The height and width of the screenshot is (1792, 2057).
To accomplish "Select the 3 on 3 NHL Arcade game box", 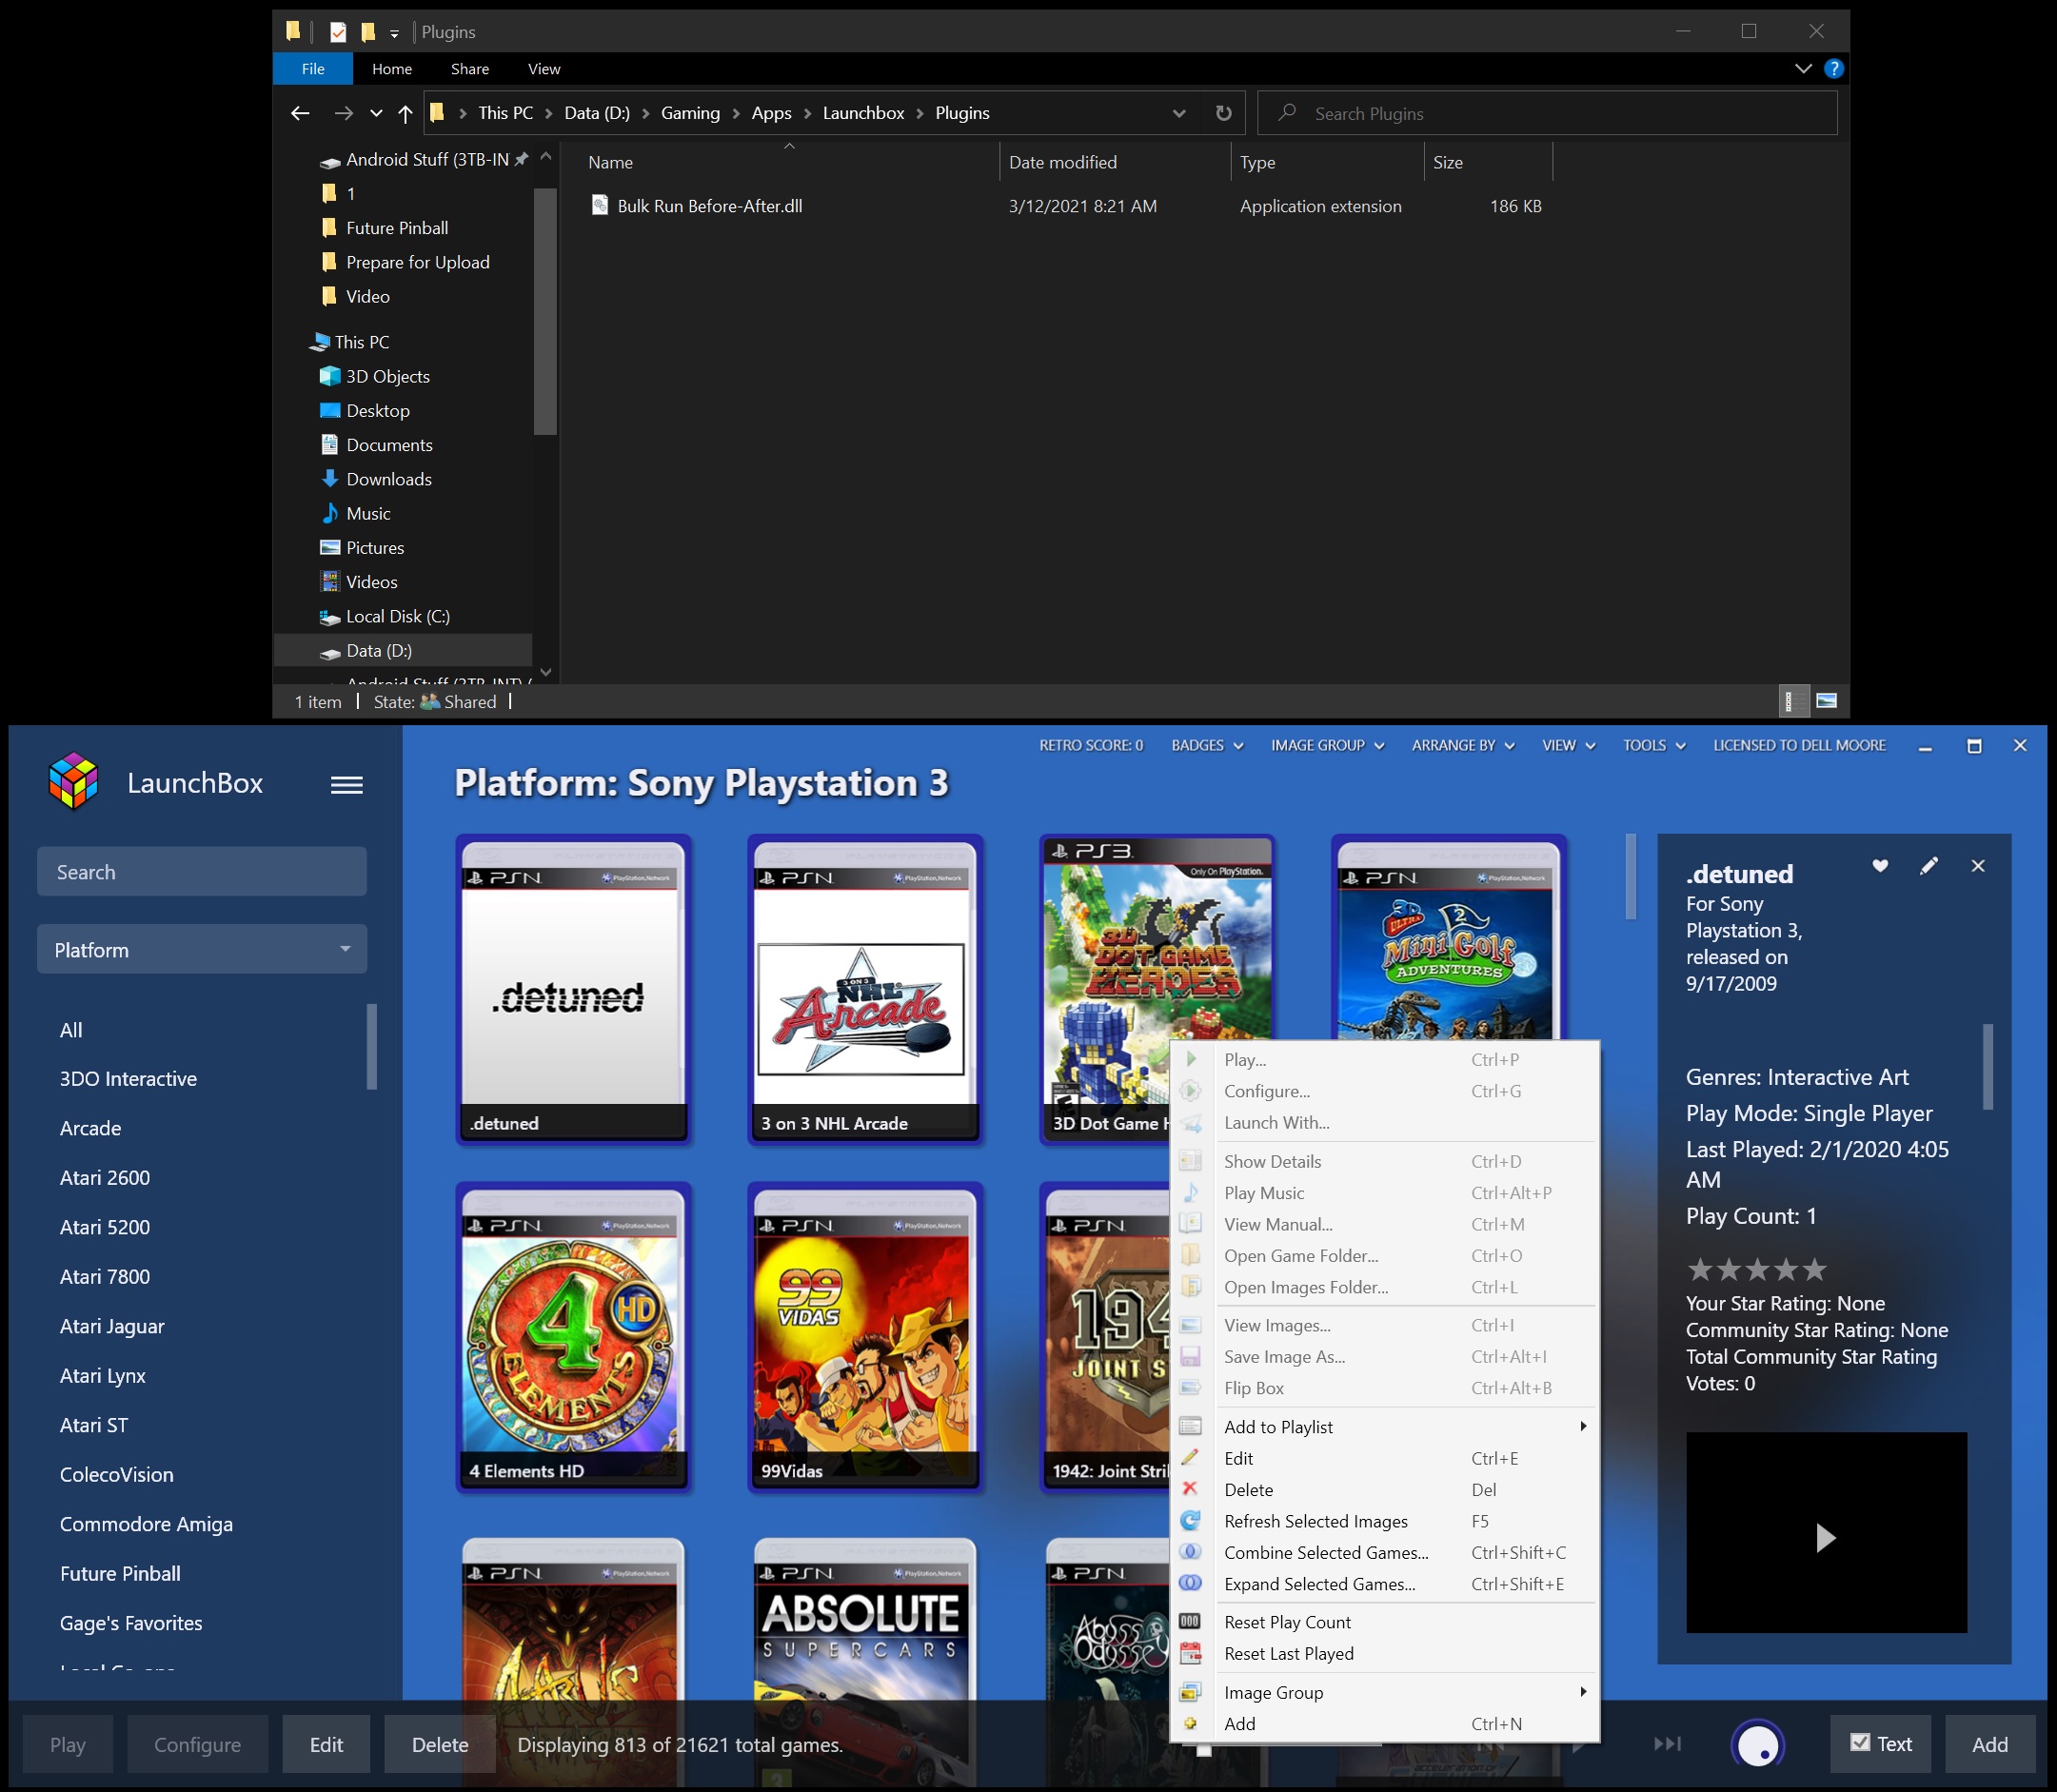I will tap(864, 988).
